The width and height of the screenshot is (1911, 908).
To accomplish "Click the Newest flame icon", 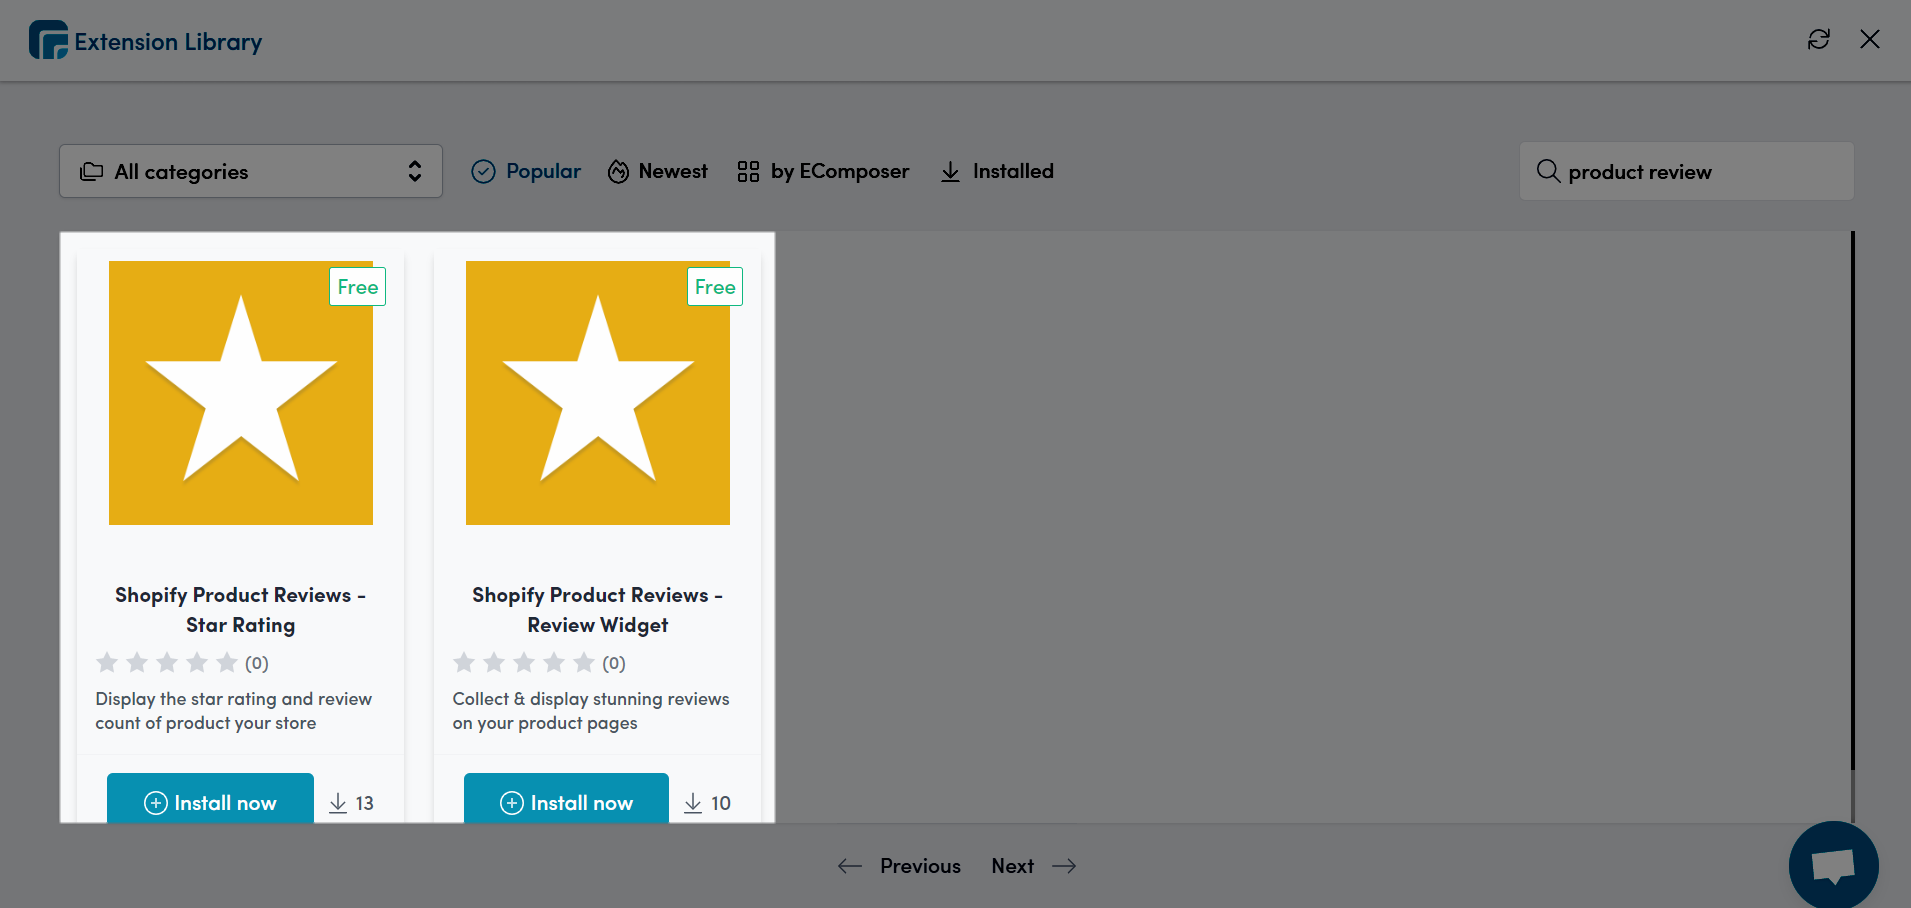I will [x=619, y=172].
